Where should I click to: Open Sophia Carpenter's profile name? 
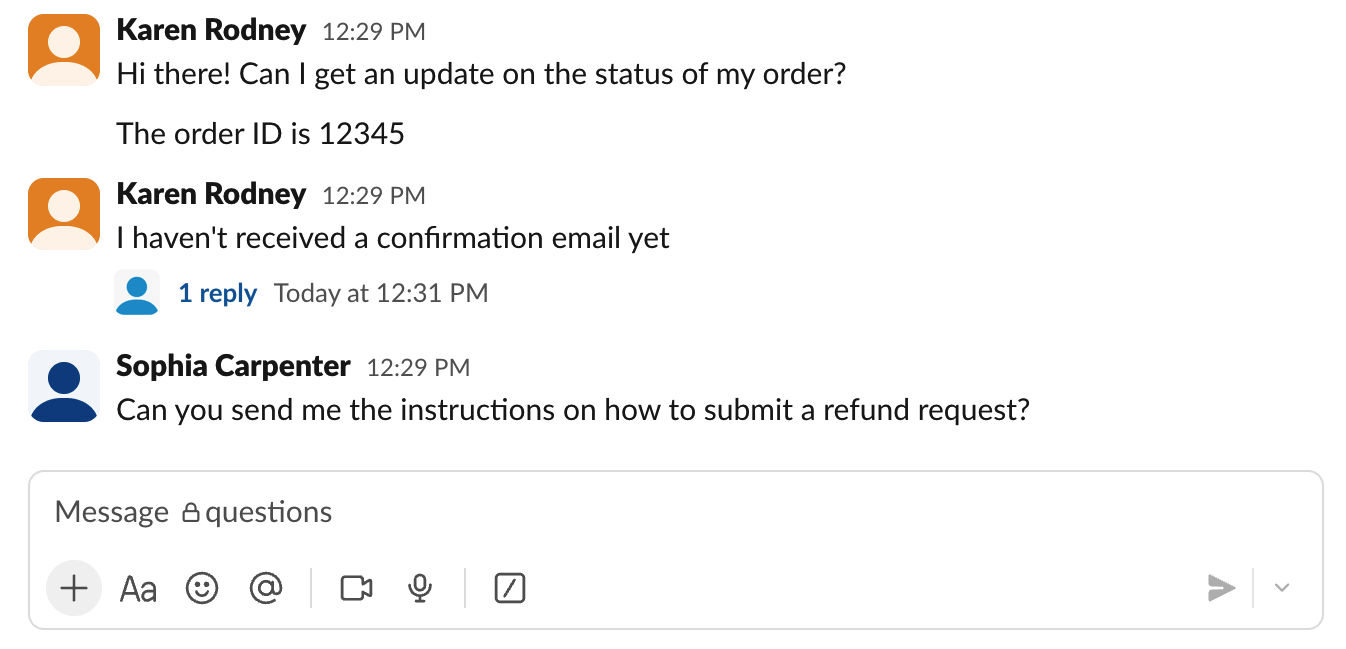(x=233, y=366)
